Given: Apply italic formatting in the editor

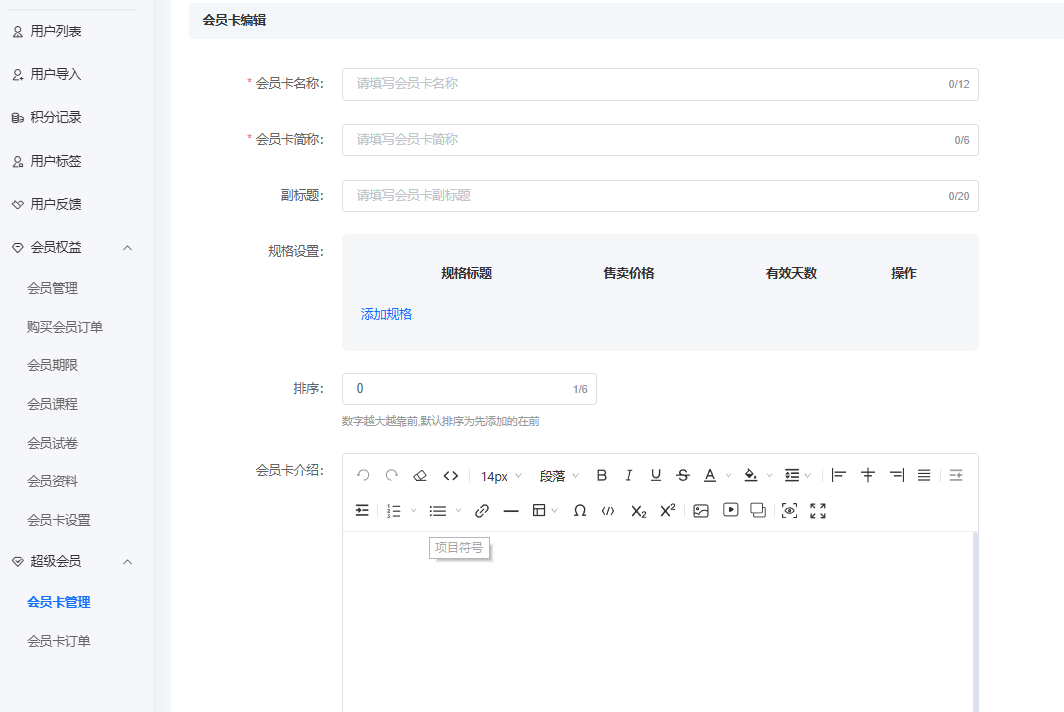Looking at the screenshot, I should tap(629, 476).
